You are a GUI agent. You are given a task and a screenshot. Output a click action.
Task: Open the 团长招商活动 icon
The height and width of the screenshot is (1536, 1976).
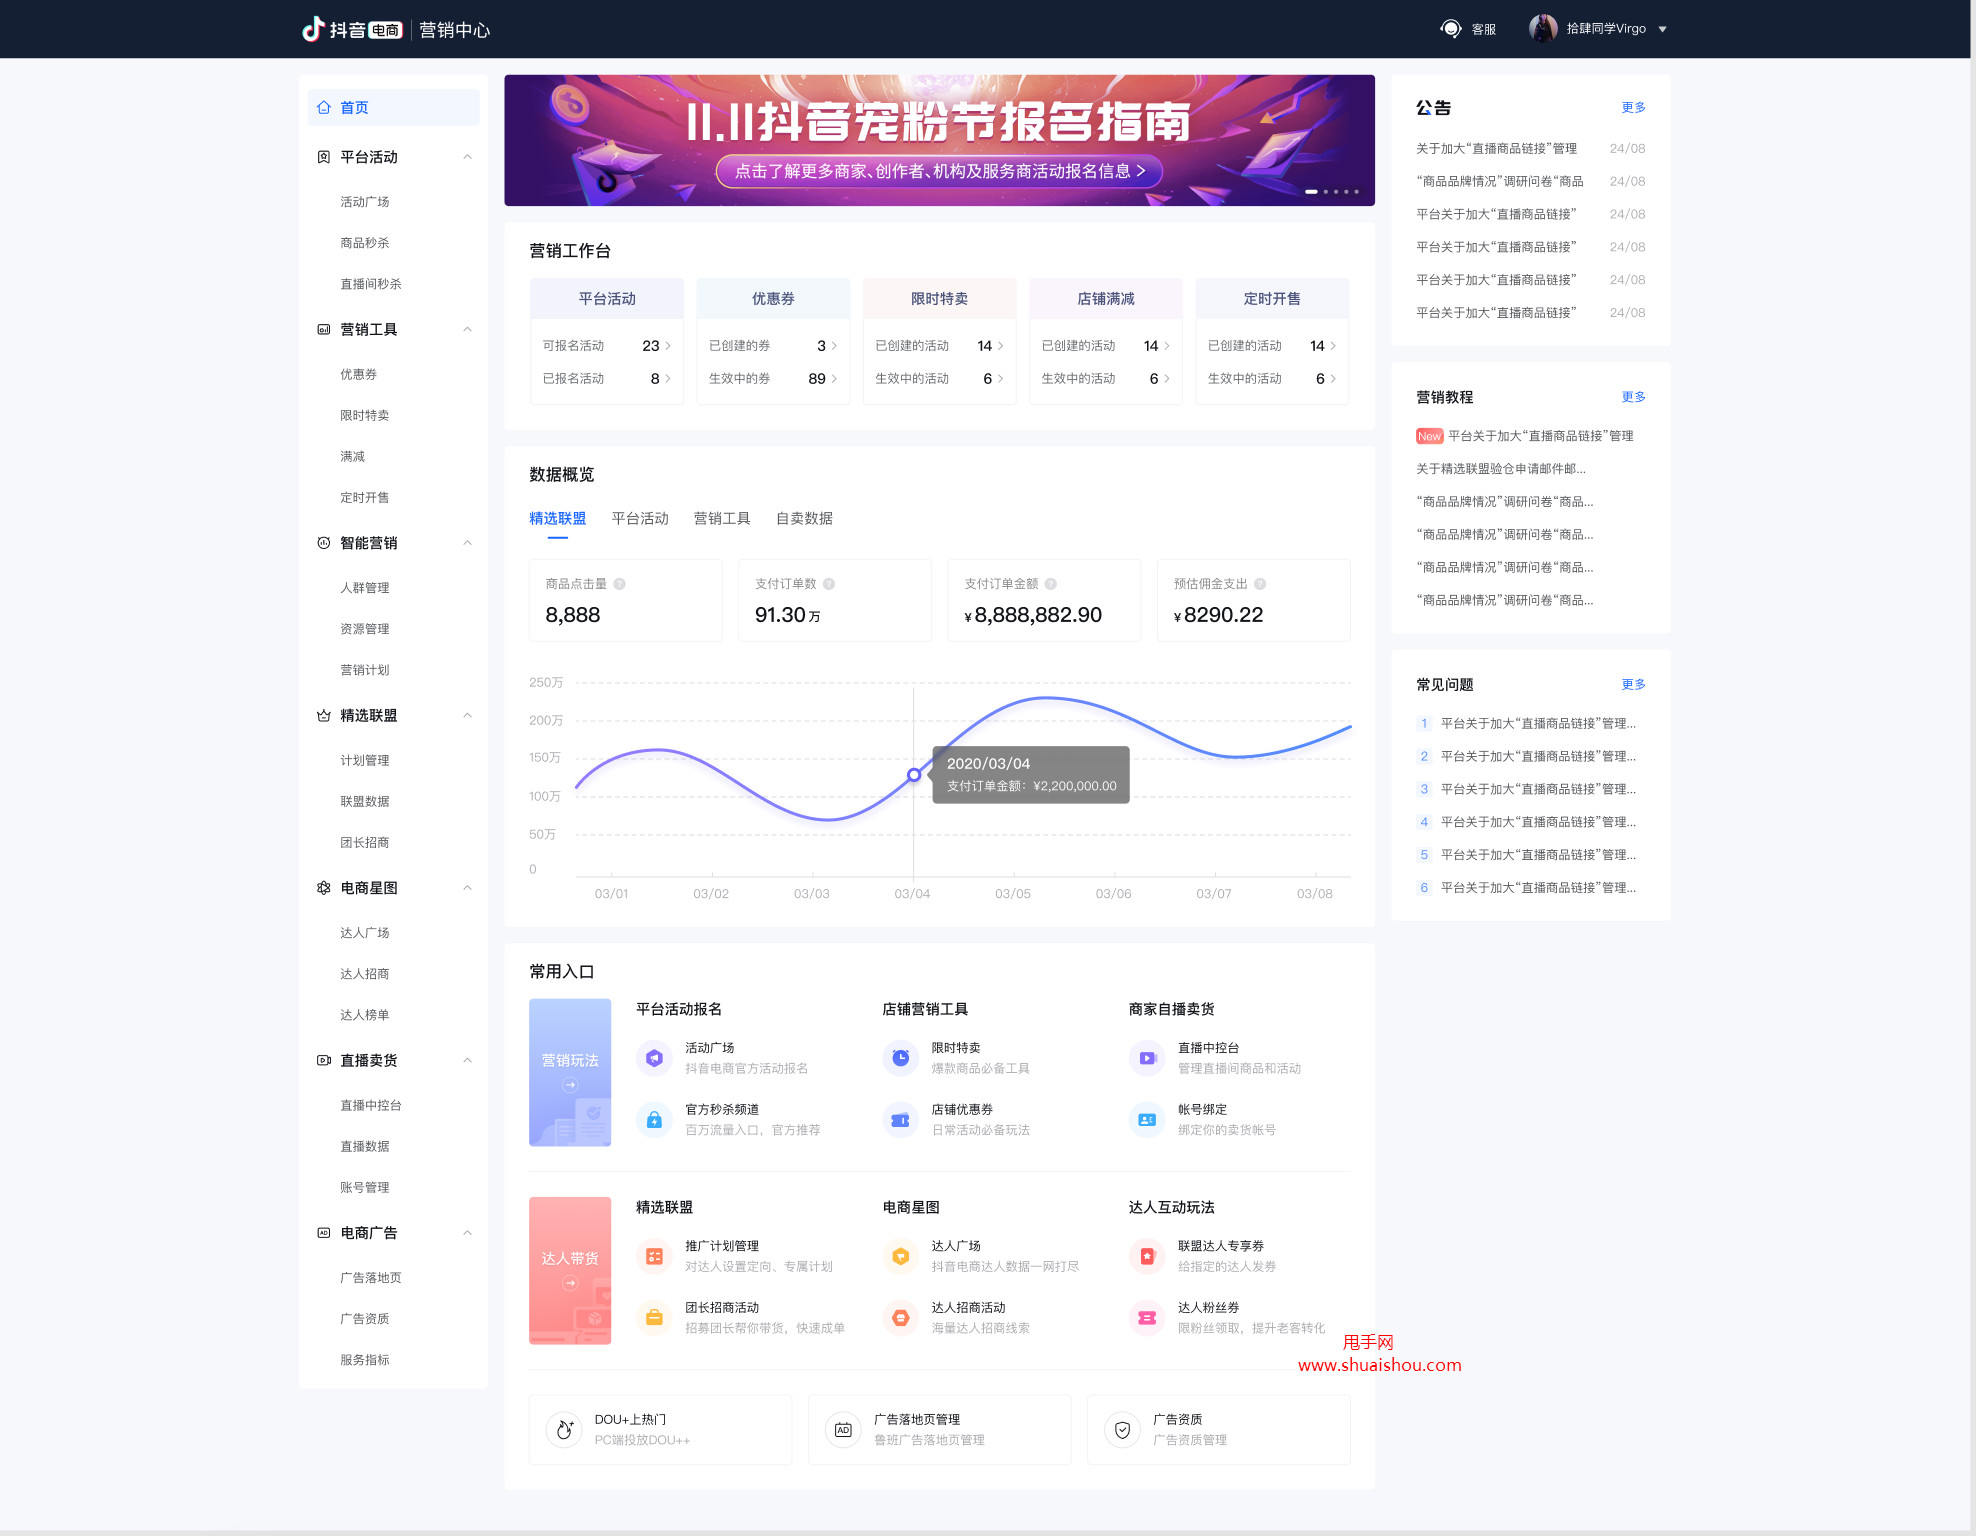pos(655,1318)
